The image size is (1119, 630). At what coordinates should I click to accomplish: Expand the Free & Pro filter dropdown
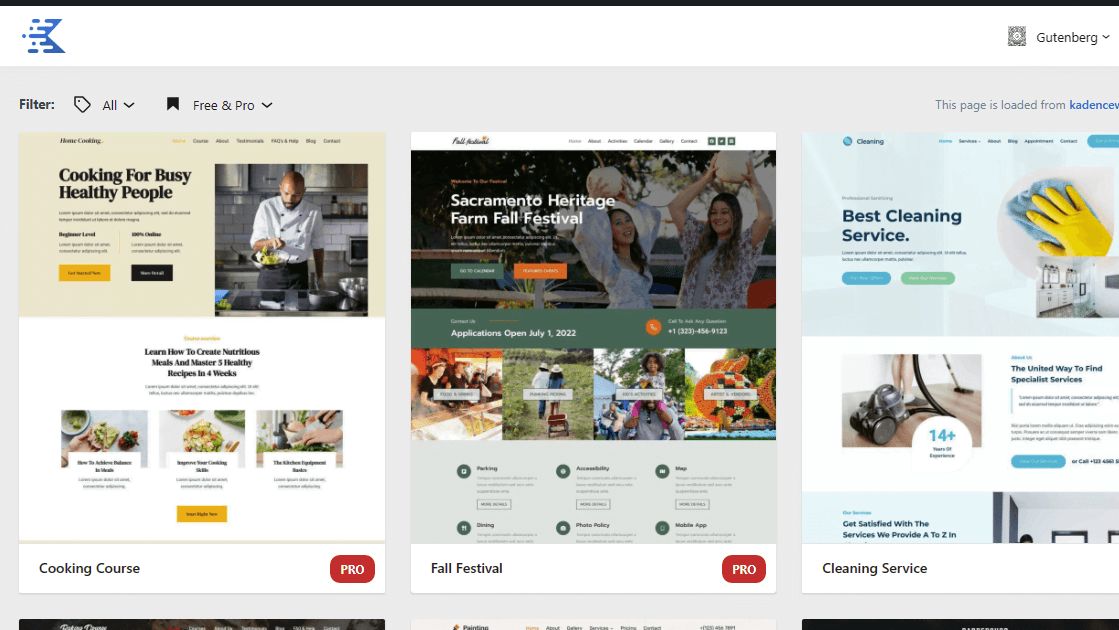point(232,105)
